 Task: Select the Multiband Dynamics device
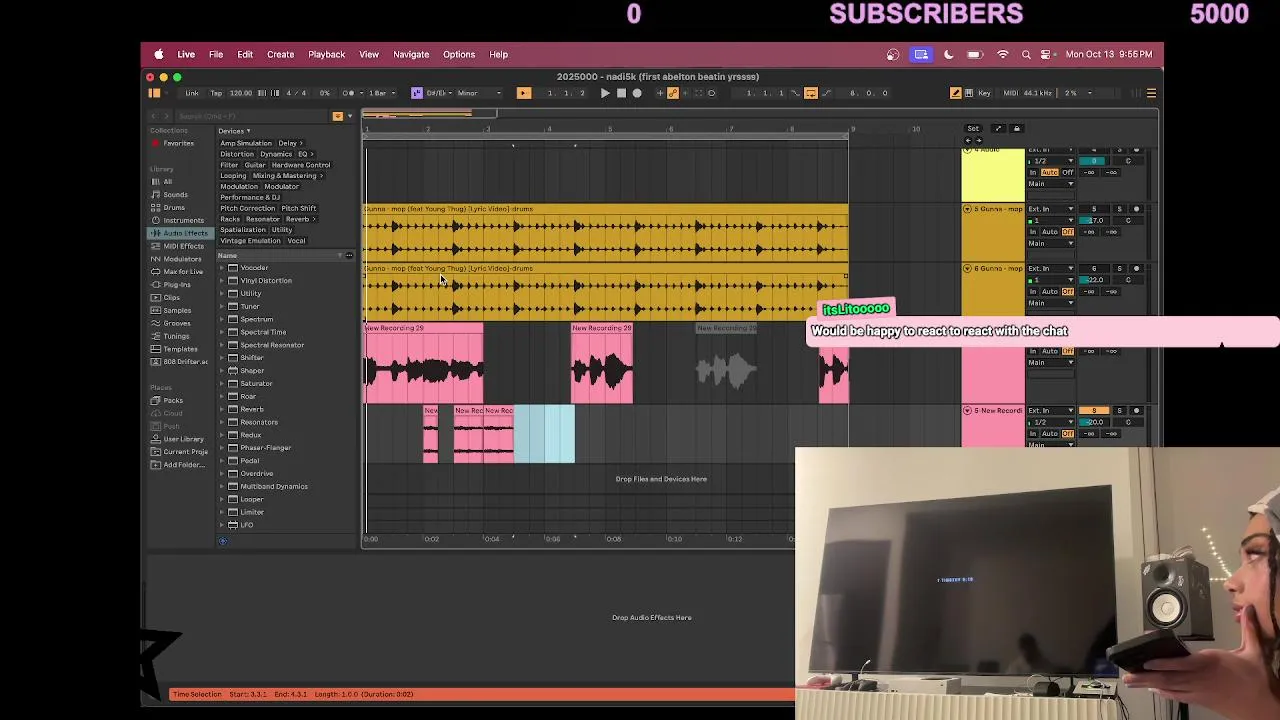pyautogui.click(x=273, y=486)
